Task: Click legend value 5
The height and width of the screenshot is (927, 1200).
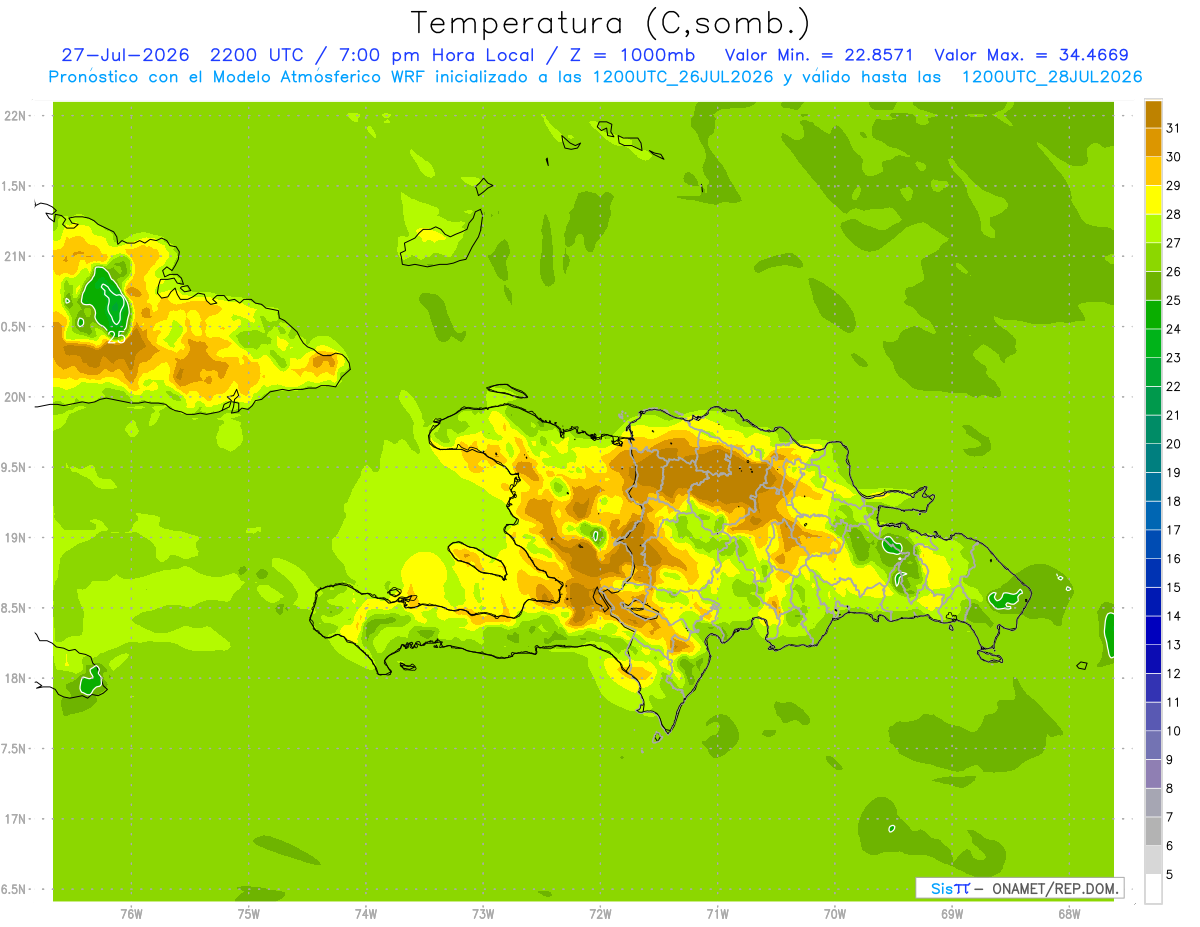Action: [x=1169, y=874]
